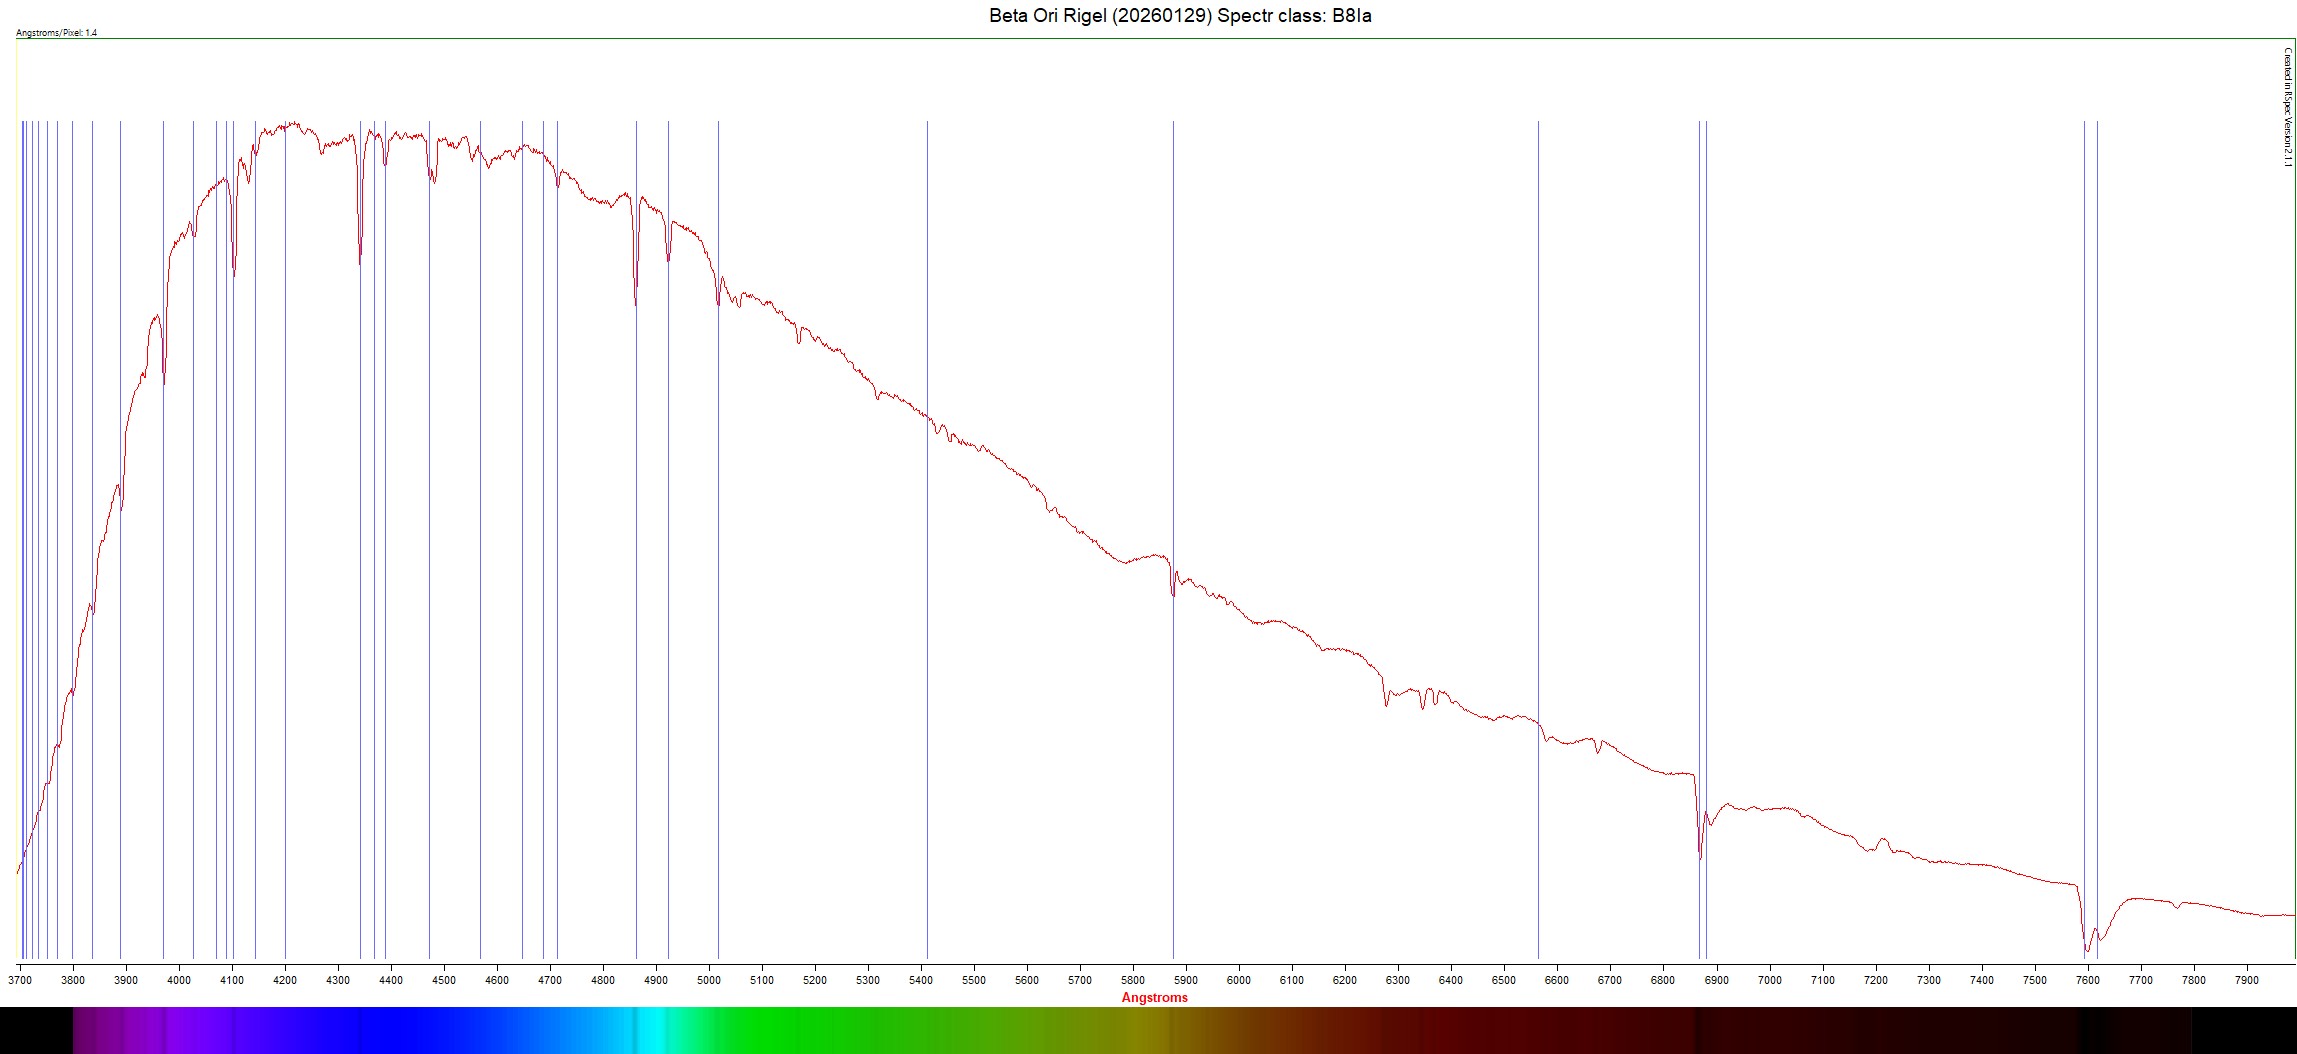Image resolution: width=2297 pixels, height=1054 pixels.
Task: Click the 'Angstroms/Pixel: 1.4' label
Action: pos(57,33)
